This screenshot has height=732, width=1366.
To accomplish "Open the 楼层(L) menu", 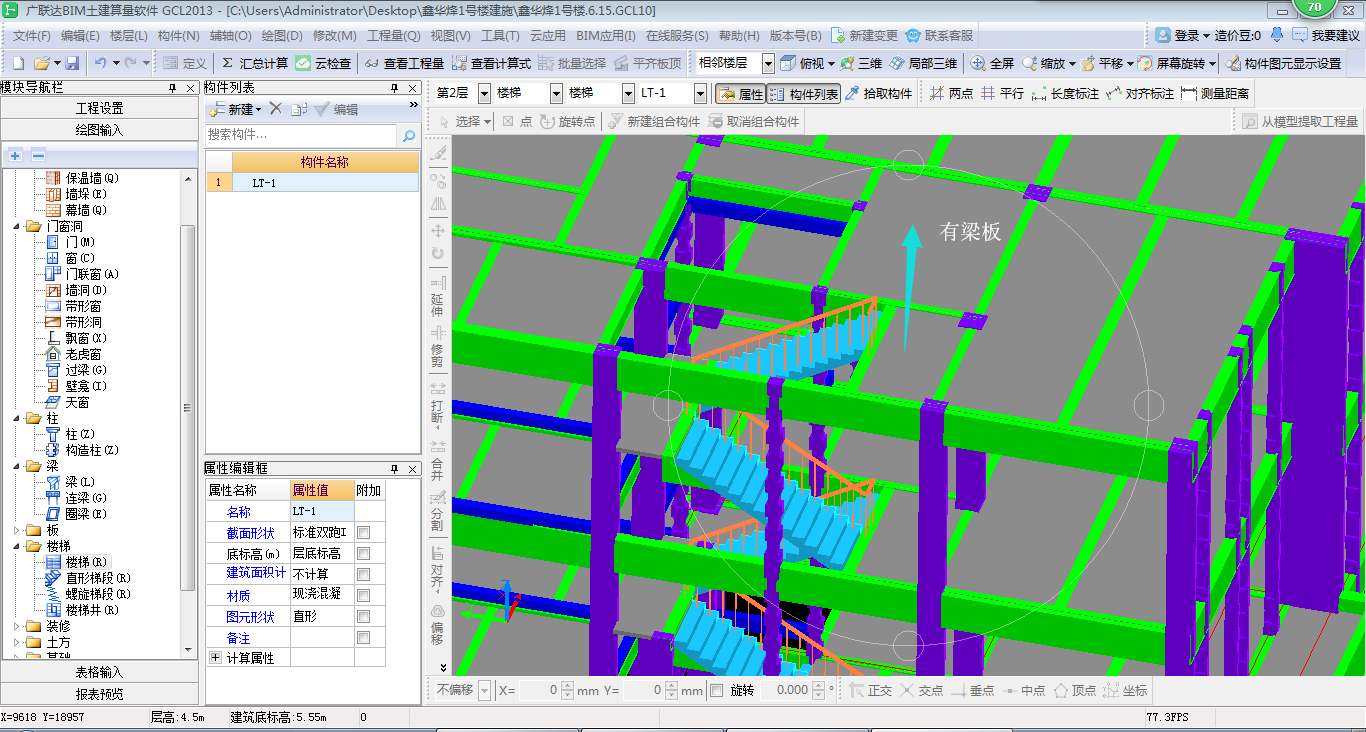I will tap(128, 35).
